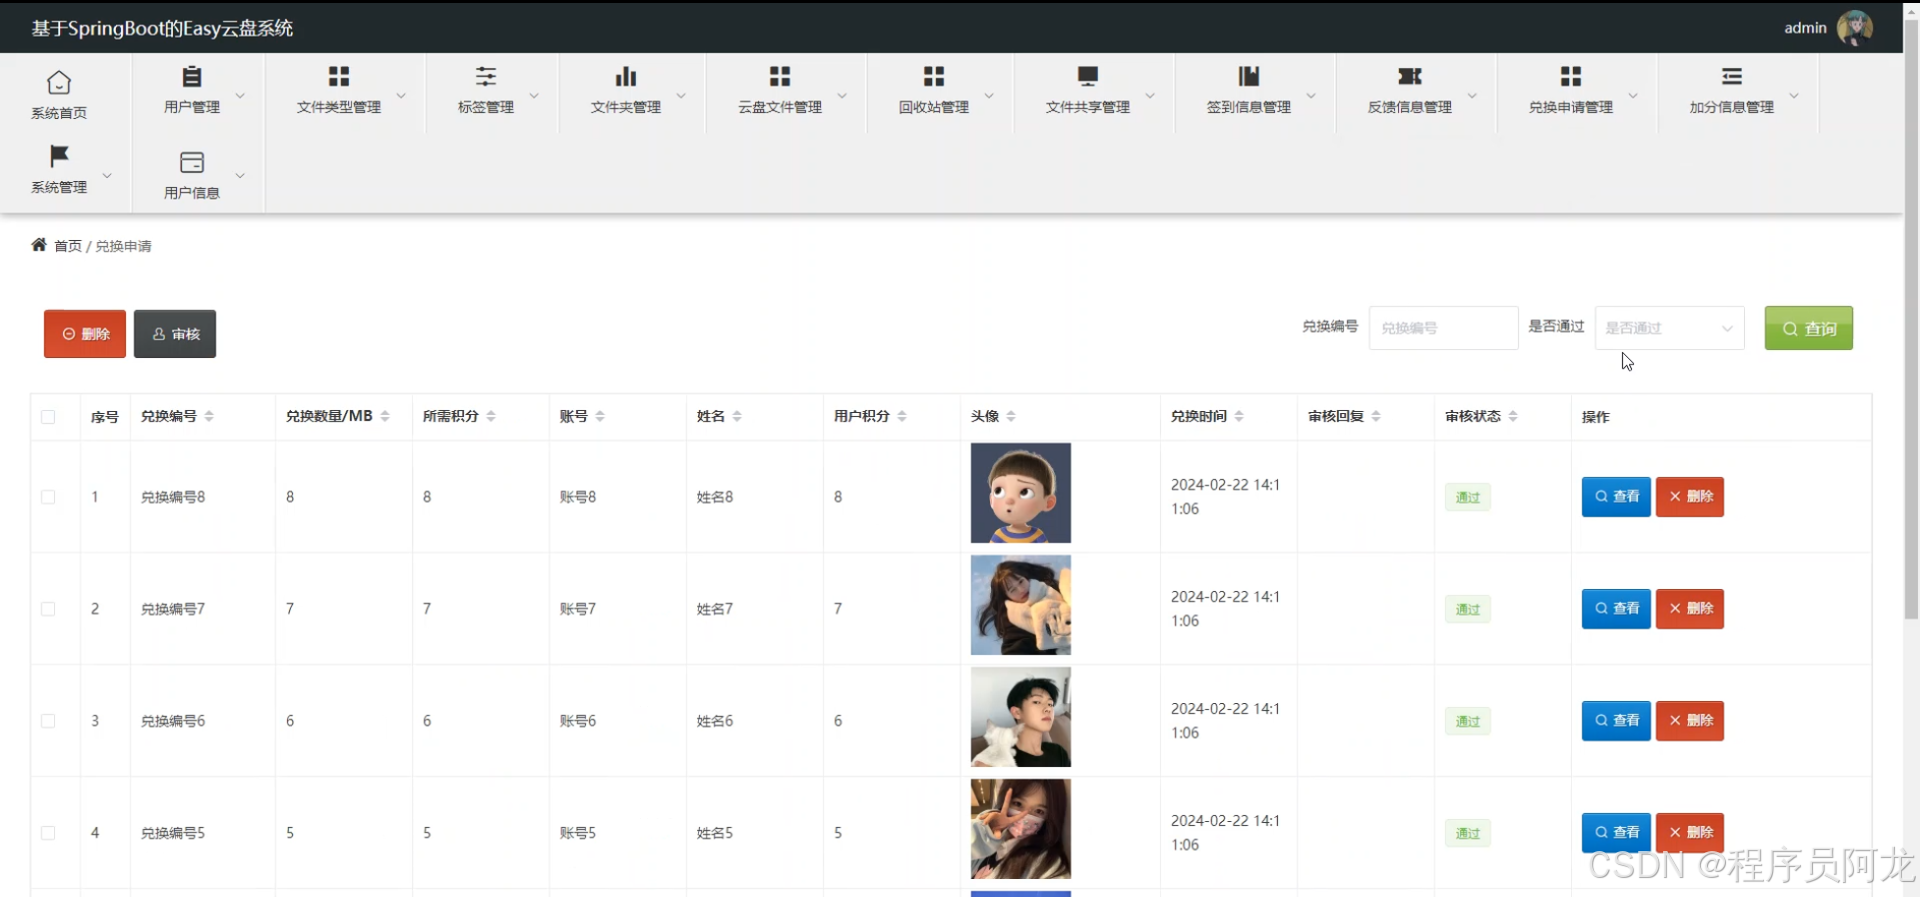Viewport: 1920px width, 897px height.
Task: Expand the 云盘文件管理 menu chevron
Action: tap(842, 96)
